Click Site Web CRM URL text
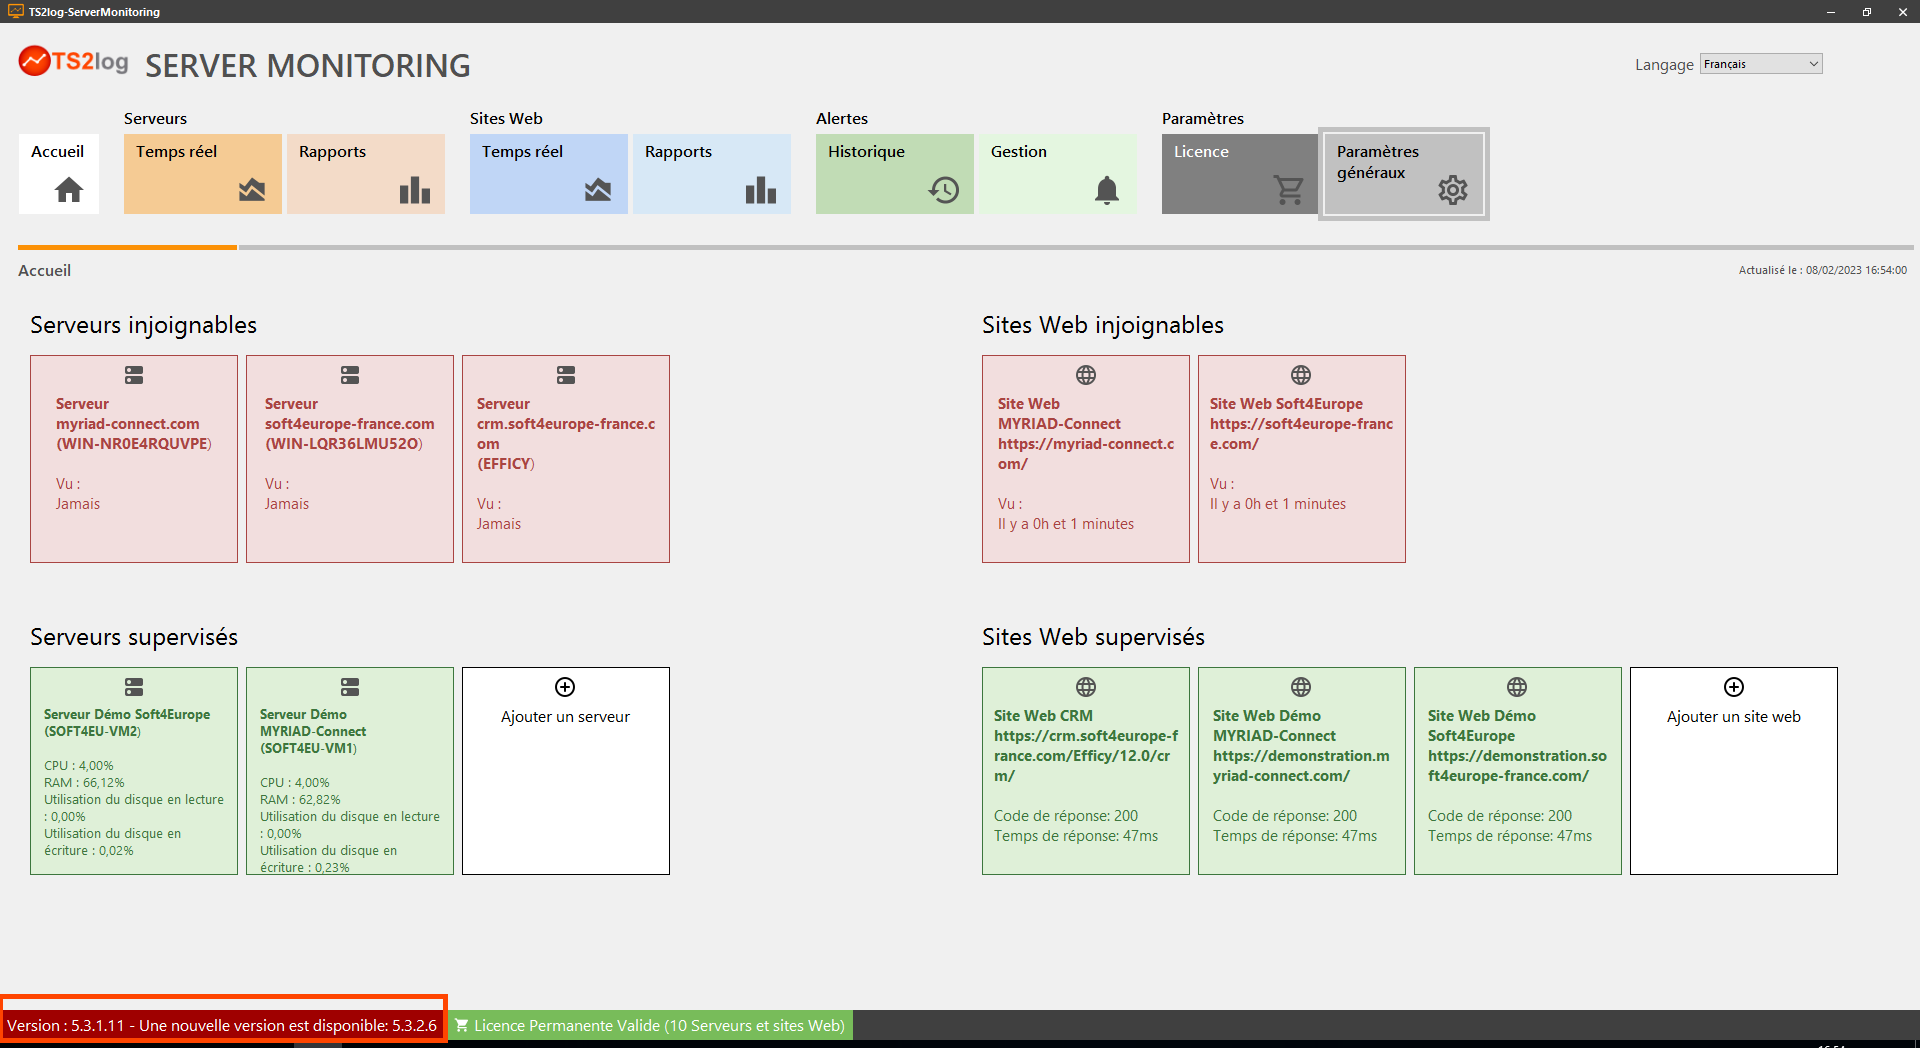The width and height of the screenshot is (1920, 1048). (x=1086, y=756)
